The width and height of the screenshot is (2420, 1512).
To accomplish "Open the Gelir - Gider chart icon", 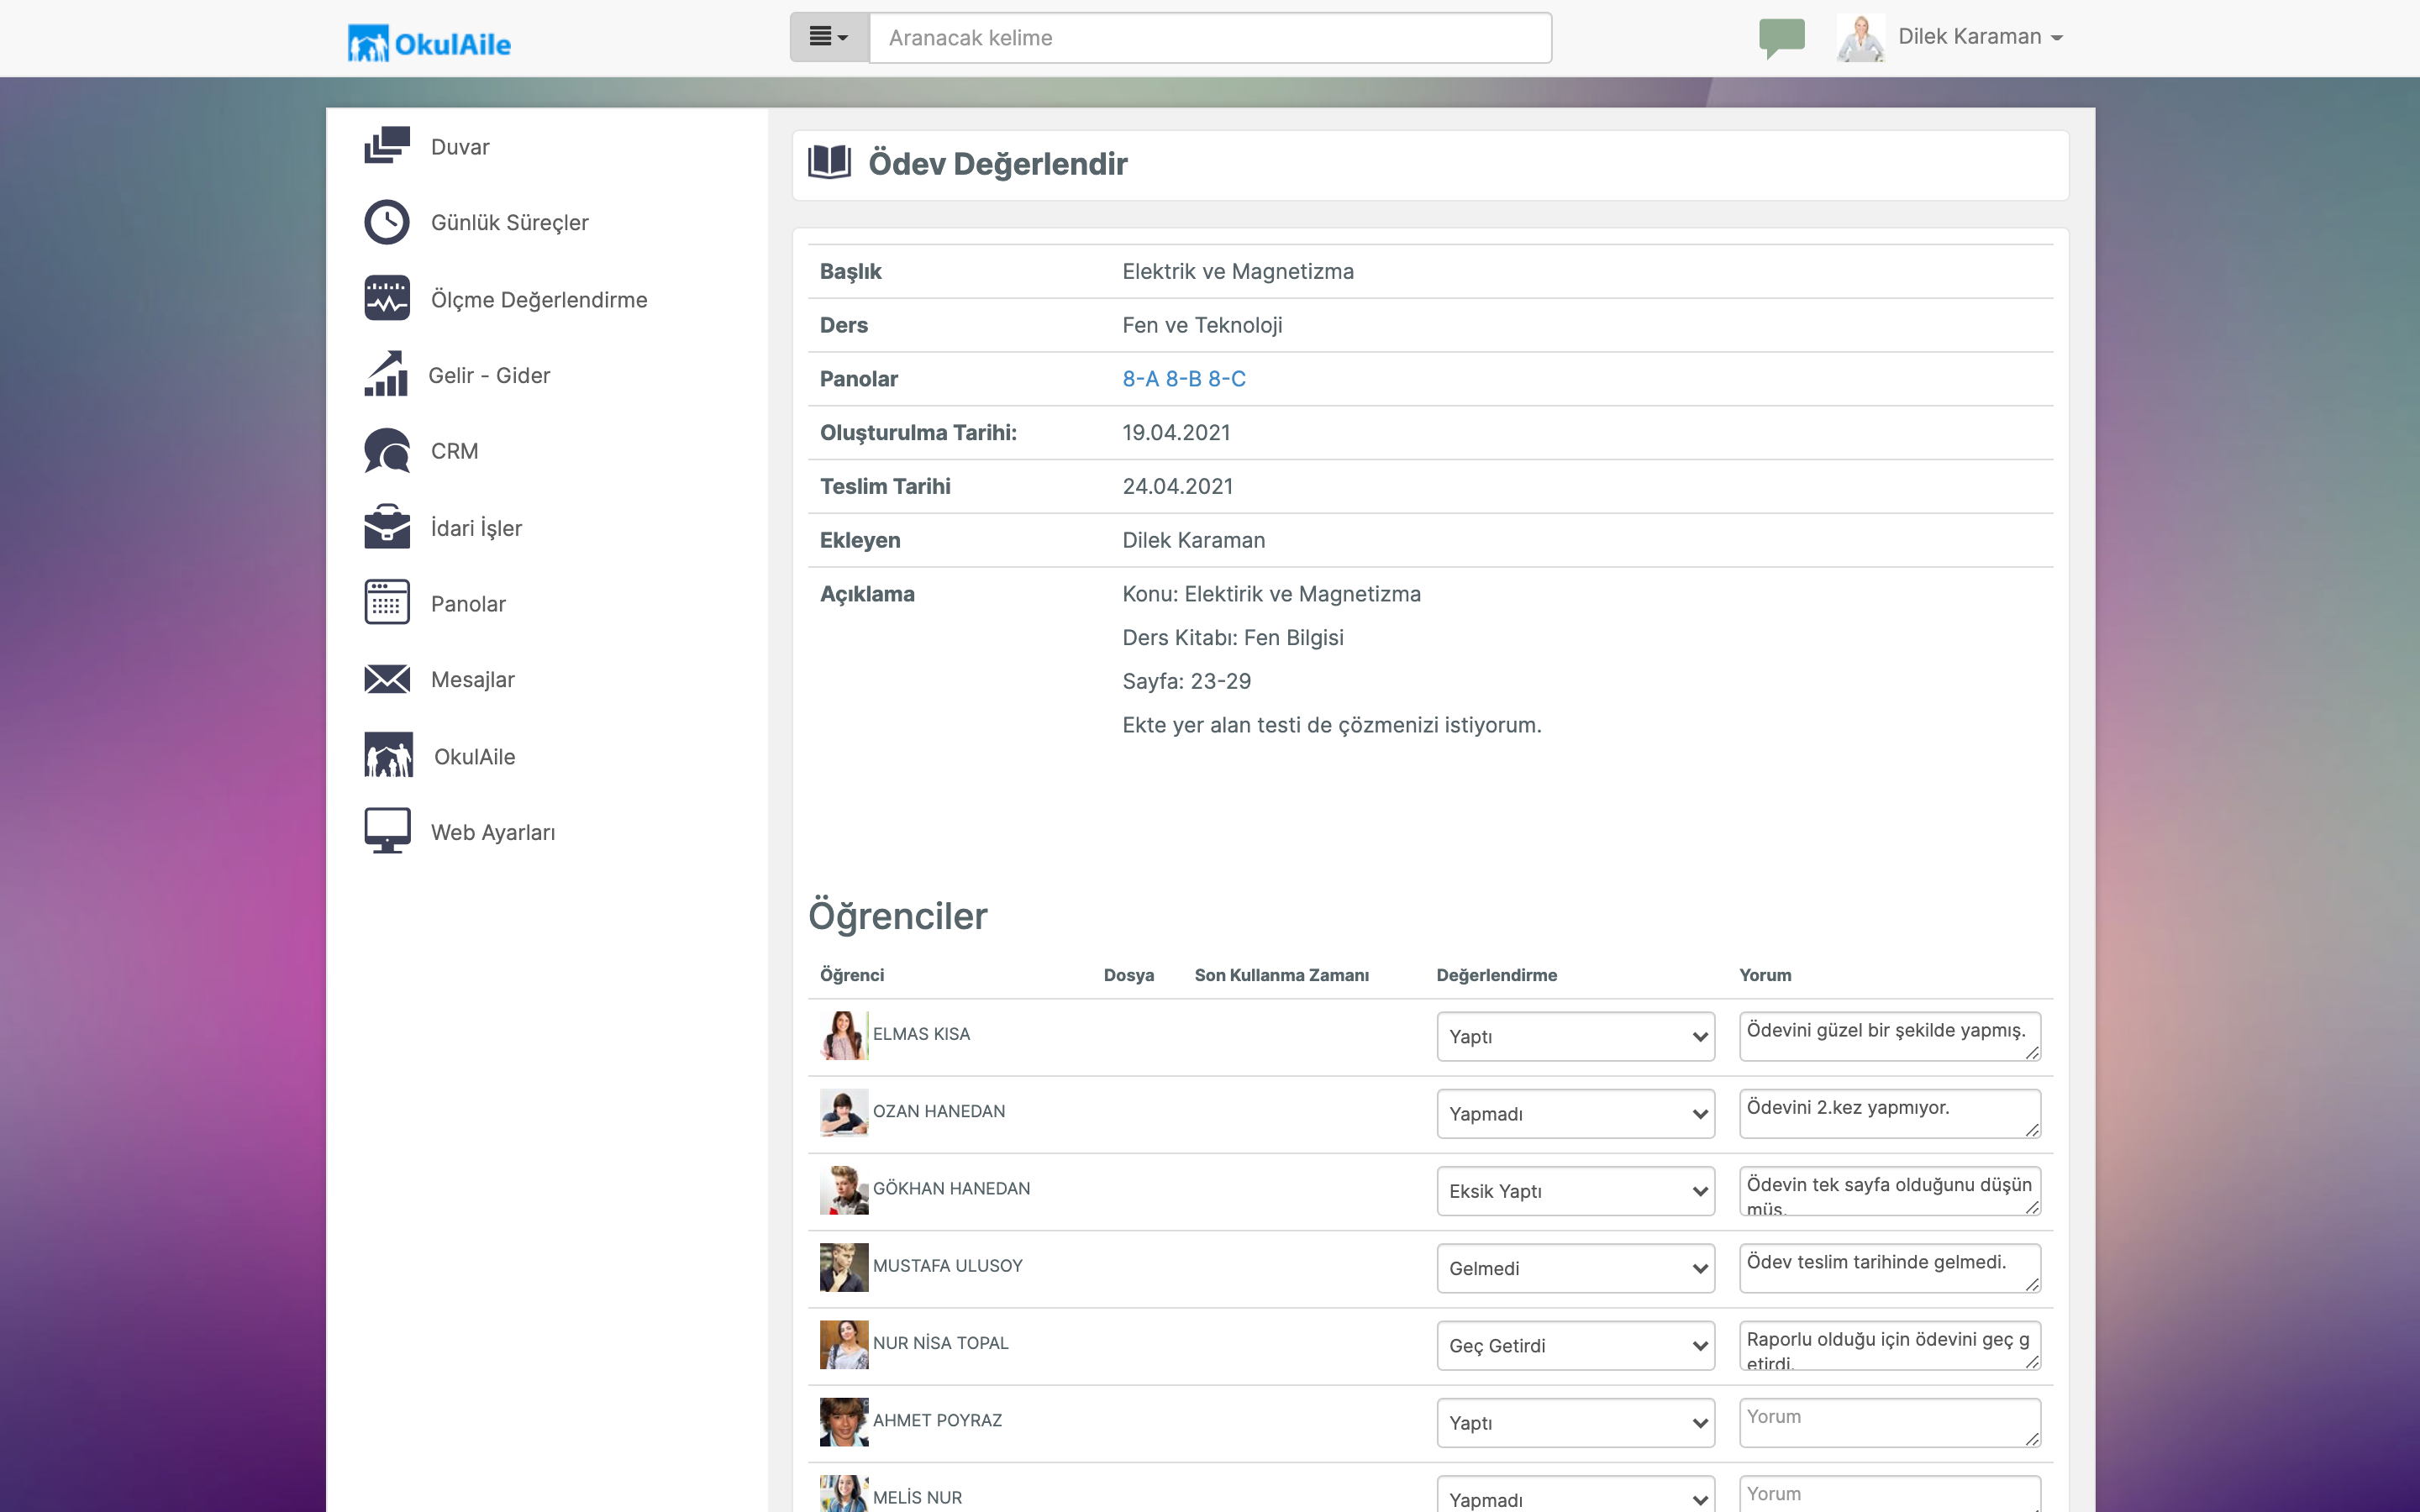I will tap(386, 375).
